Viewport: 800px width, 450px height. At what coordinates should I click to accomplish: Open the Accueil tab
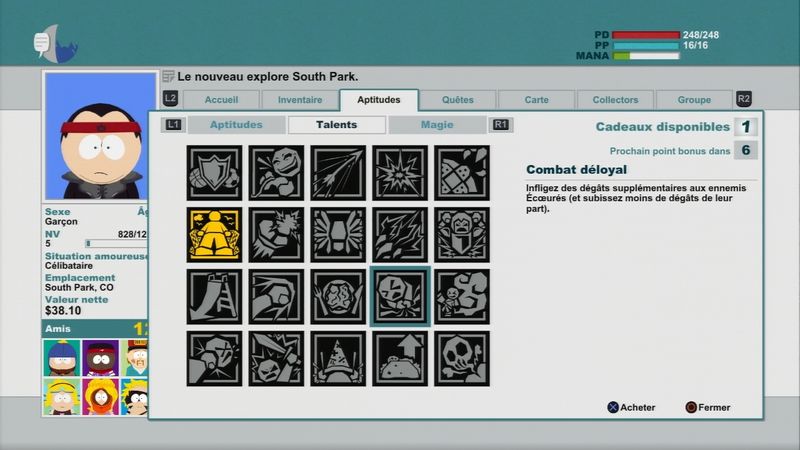click(221, 100)
